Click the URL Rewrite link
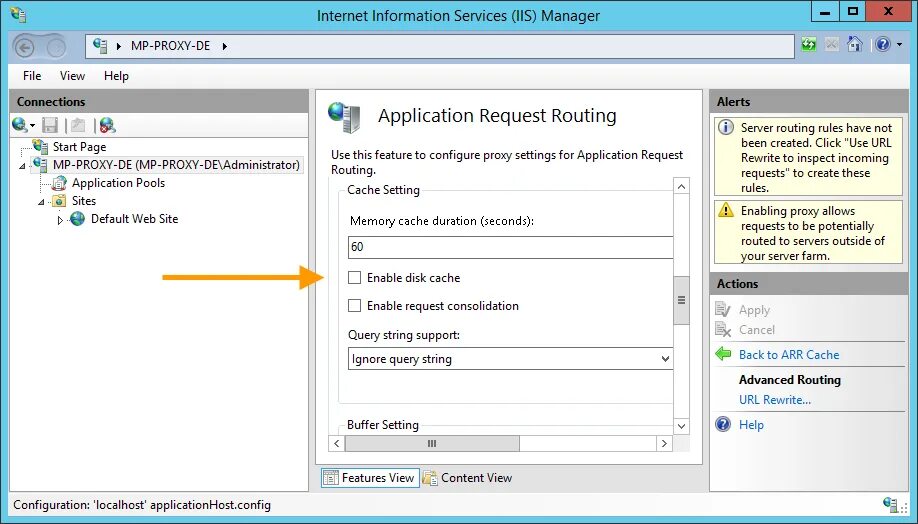 pyautogui.click(x=774, y=400)
